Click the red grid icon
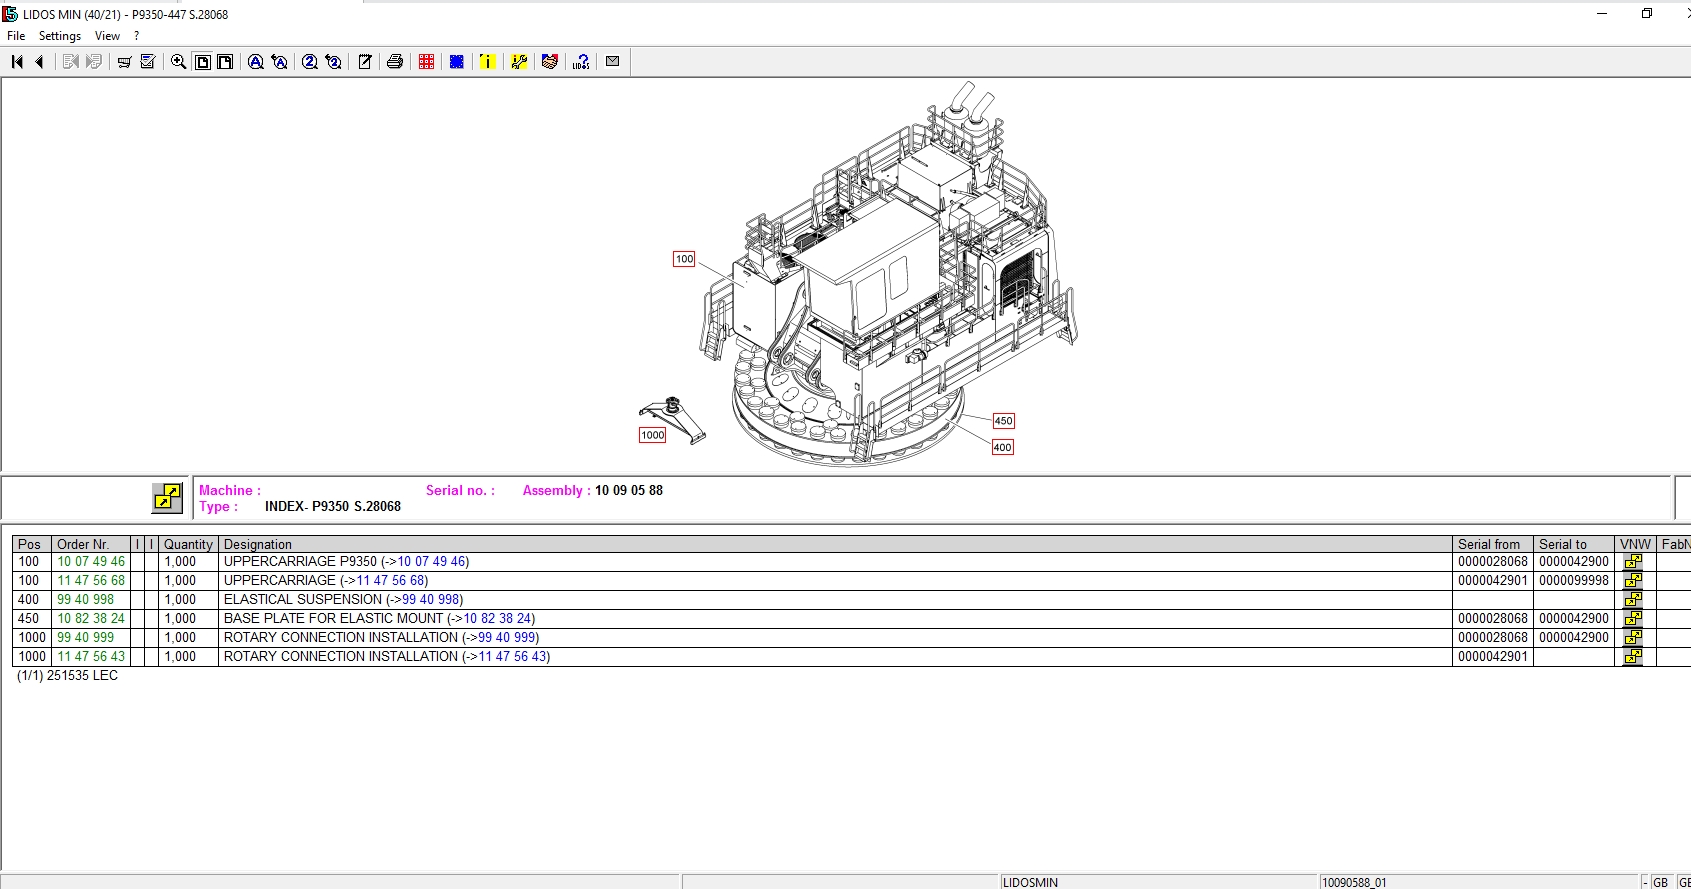Screen dimensions: 1691x889 tap(427, 62)
